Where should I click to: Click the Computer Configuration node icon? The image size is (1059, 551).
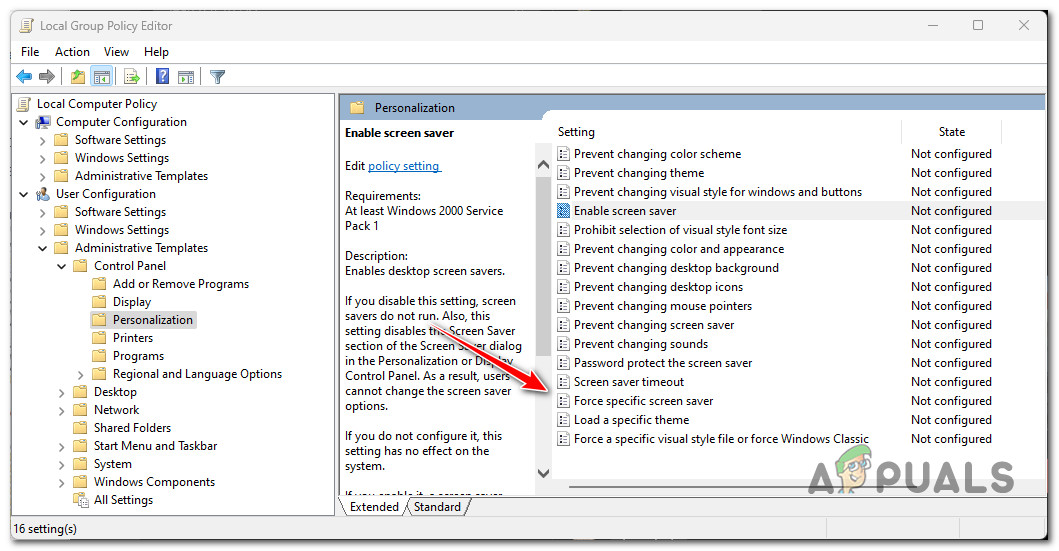point(43,122)
